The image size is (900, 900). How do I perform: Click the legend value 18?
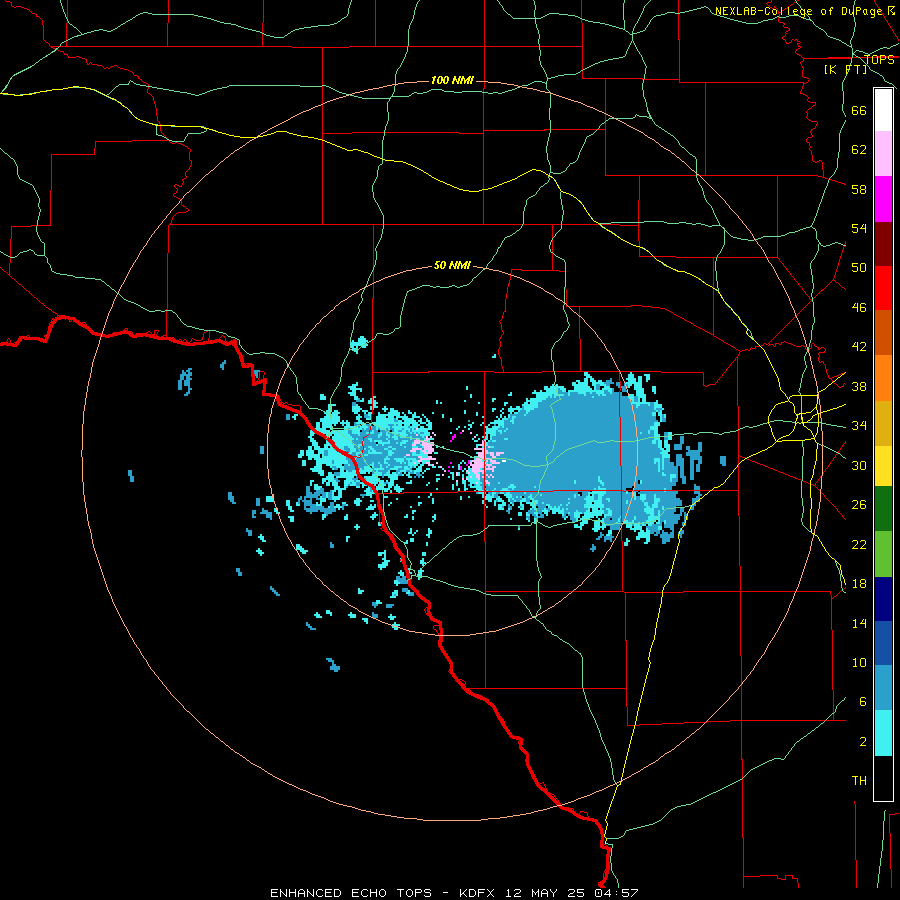859,584
